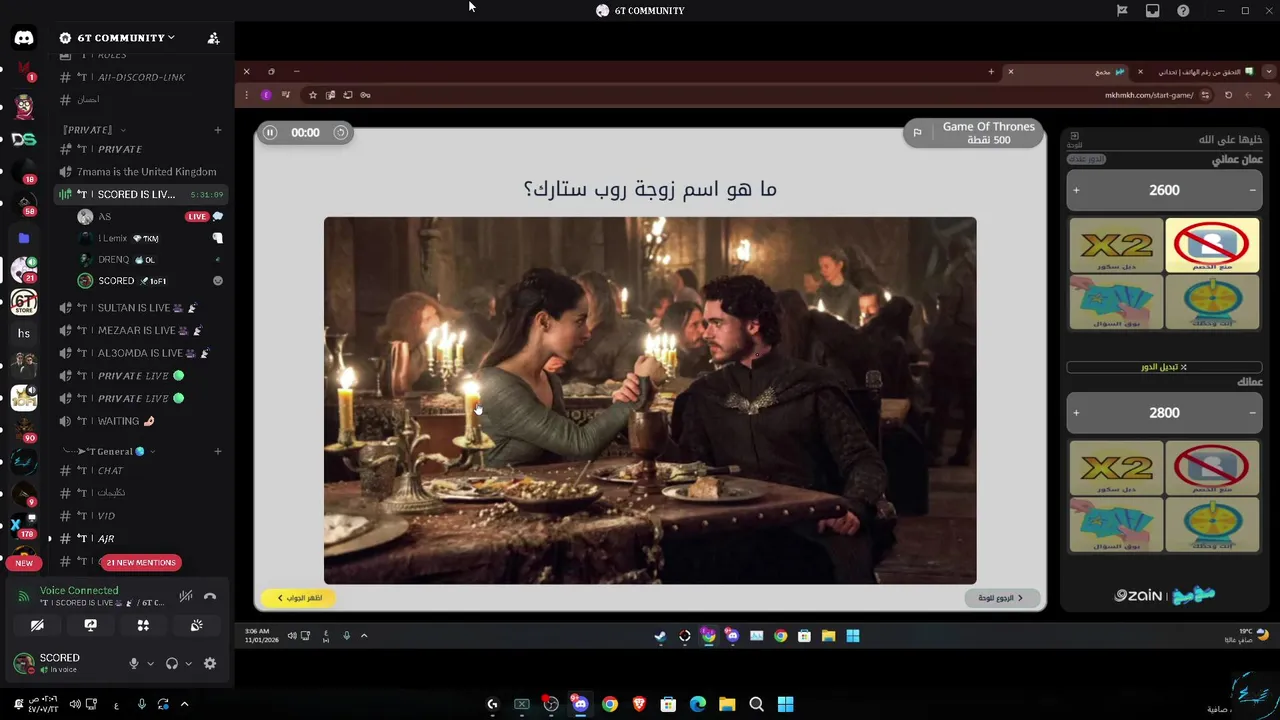Viewport: 1280px width, 720px height.
Task: Select user DRENQ in voice channel
Action: coord(150,260)
